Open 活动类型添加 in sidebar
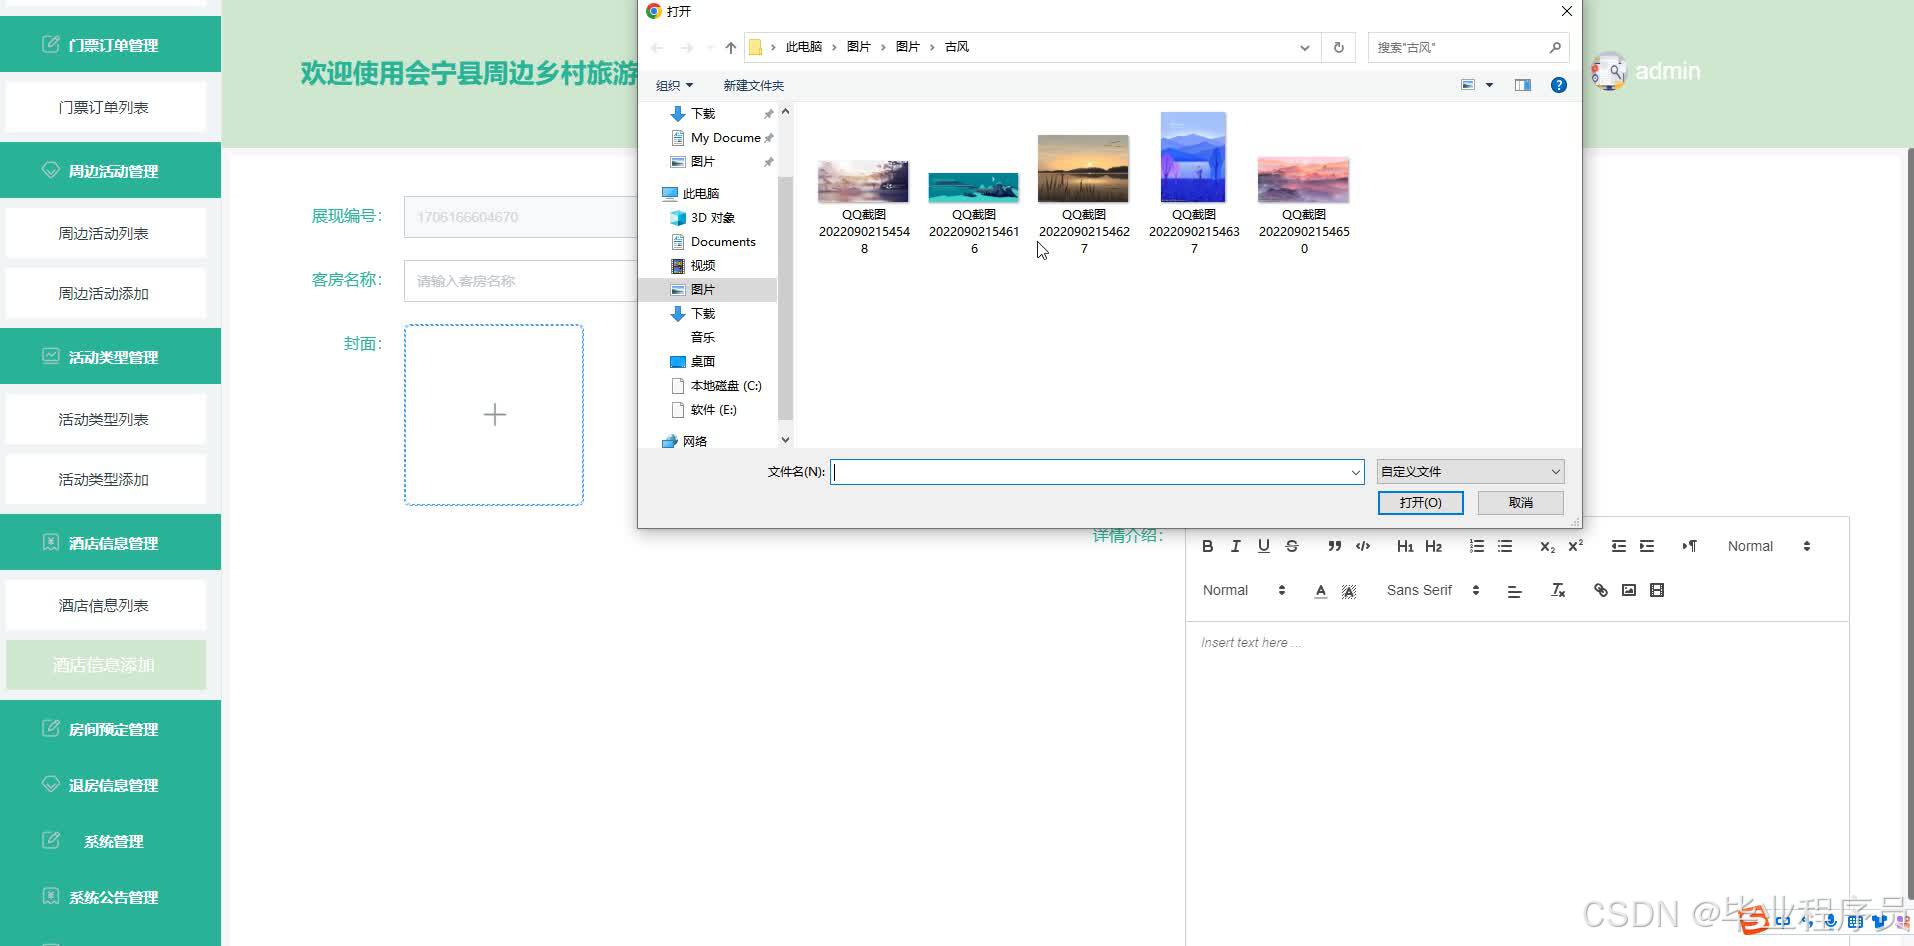Viewport: 1914px width, 946px height. click(104, 479)
